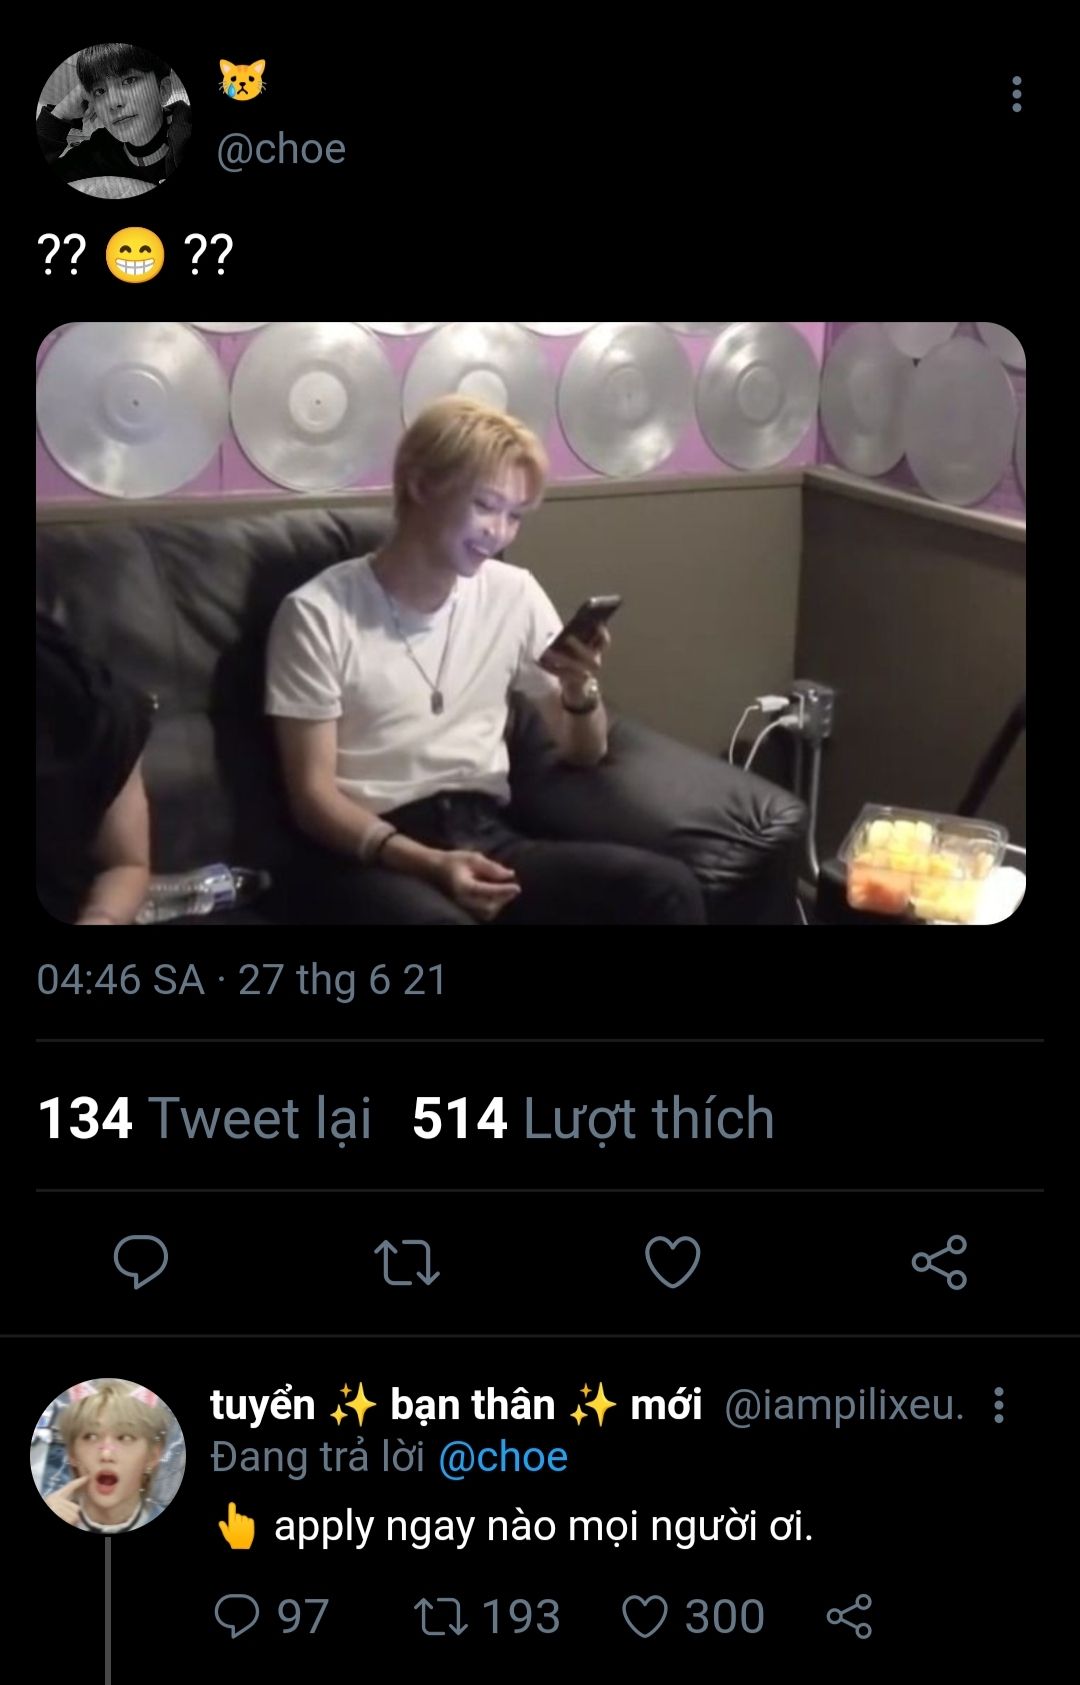Share the reply tweet

(849, 1616)
